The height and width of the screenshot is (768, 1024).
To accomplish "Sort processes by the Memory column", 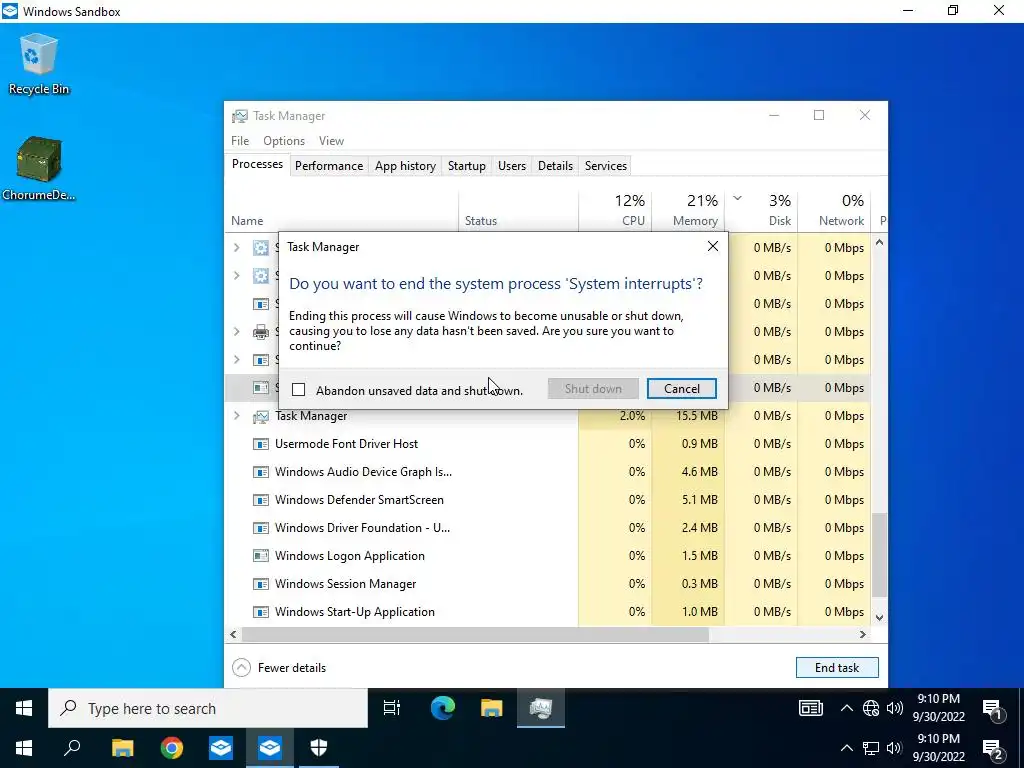I will 688,209.
